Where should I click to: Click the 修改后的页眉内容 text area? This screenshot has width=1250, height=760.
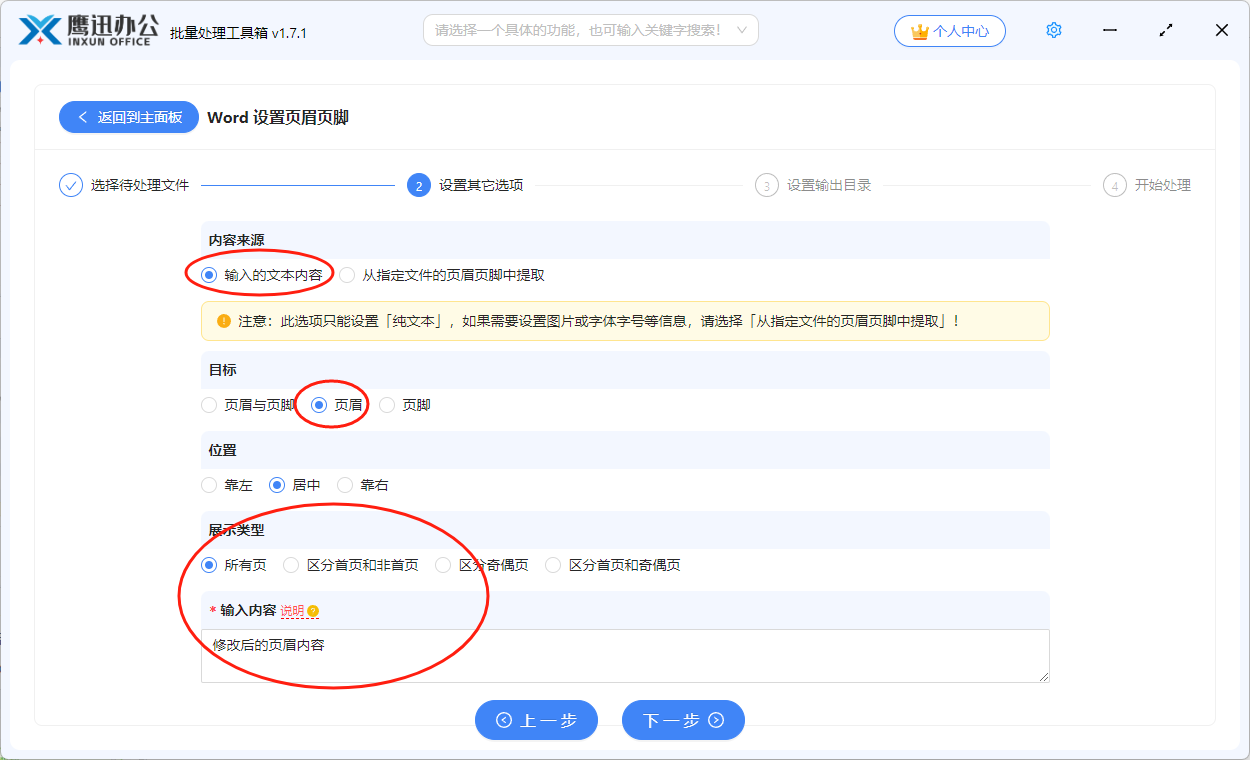(625, 655)
